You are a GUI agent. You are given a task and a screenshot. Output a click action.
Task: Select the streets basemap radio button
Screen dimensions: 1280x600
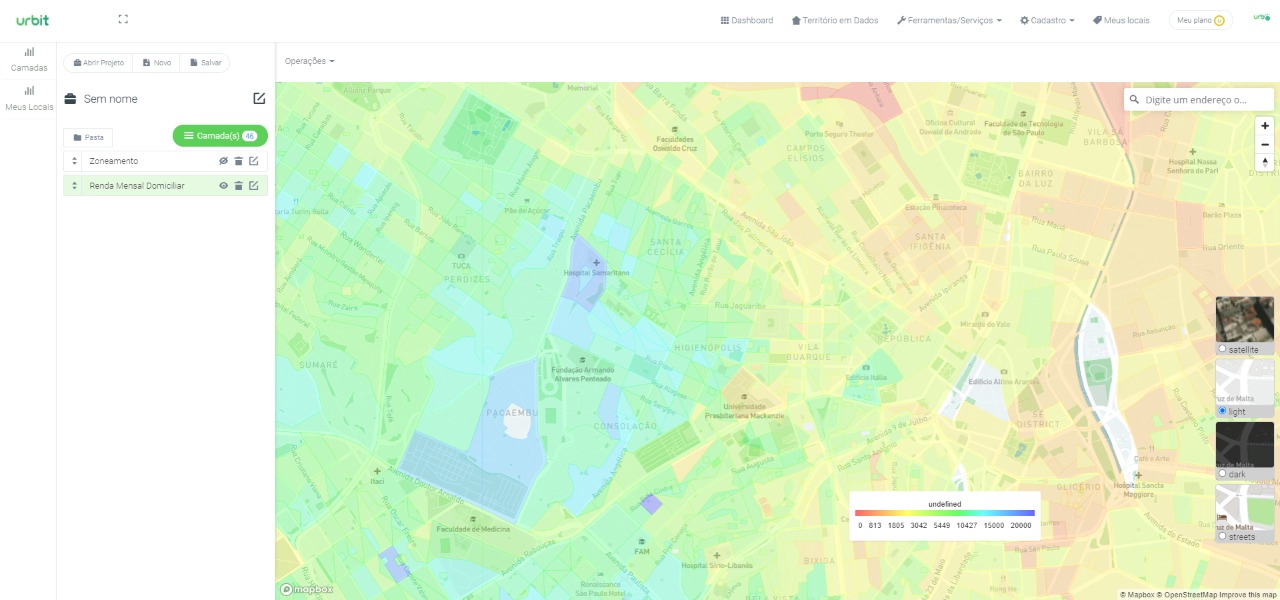(1222, 536)
